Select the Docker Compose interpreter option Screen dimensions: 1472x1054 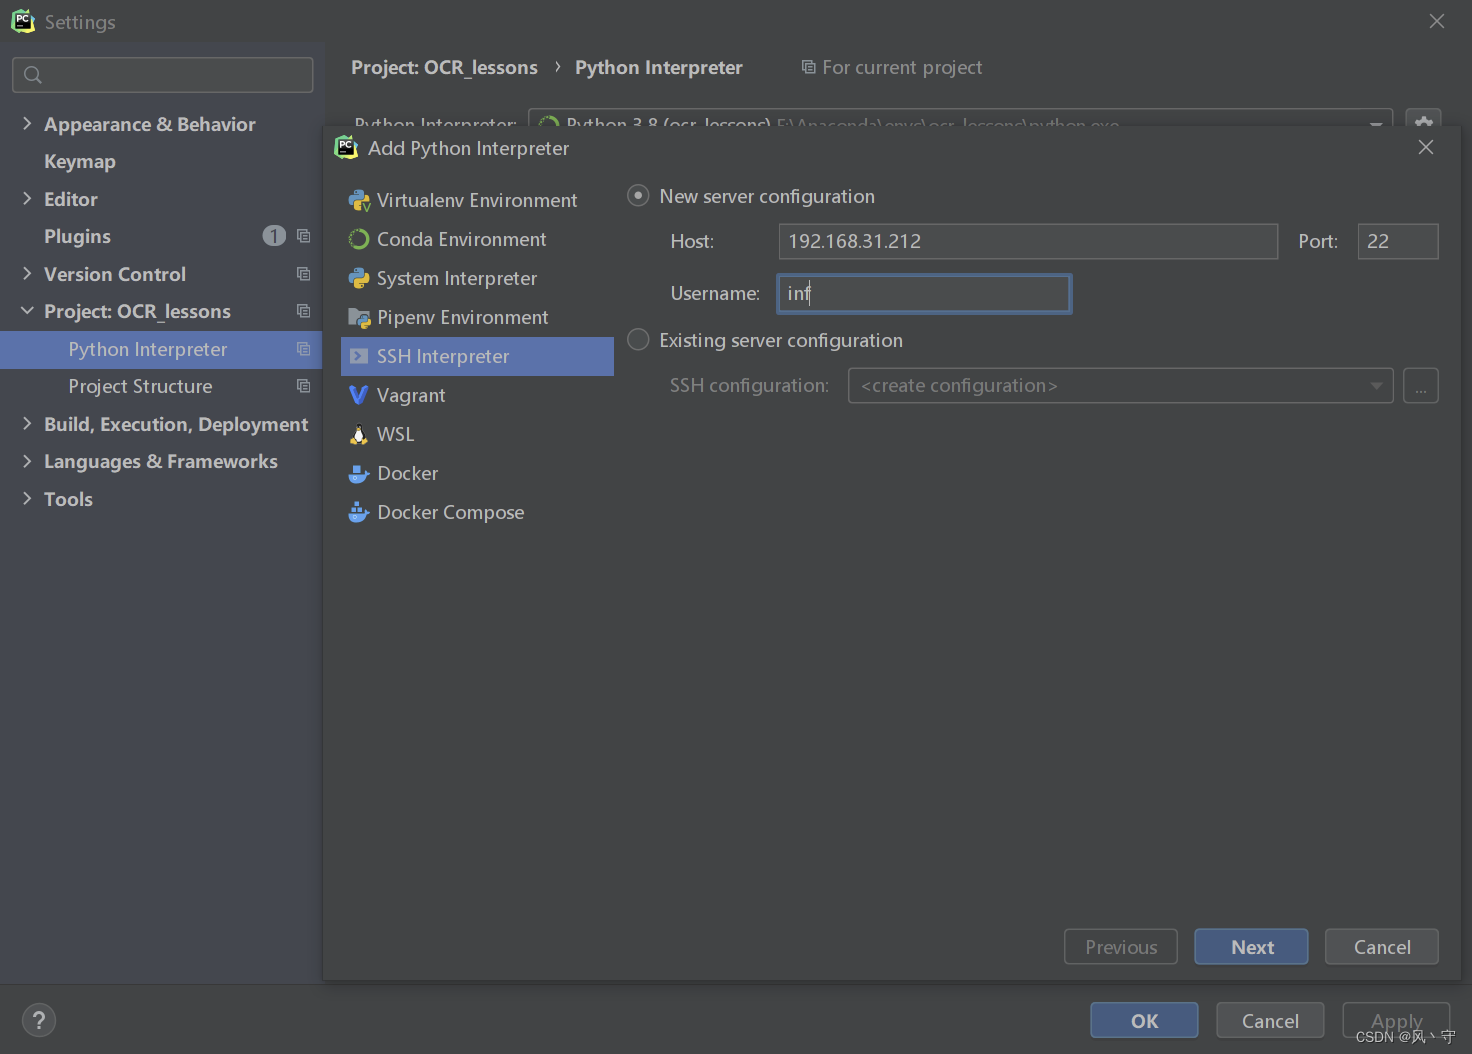click(x=450, y=512)
